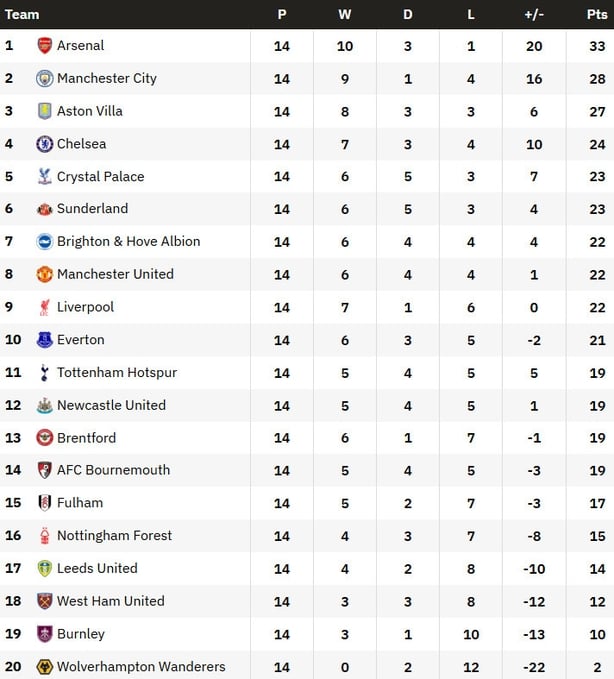
Task: Click the Wolverhampton Wanderers wolf badge
Action: coord(45,667)
